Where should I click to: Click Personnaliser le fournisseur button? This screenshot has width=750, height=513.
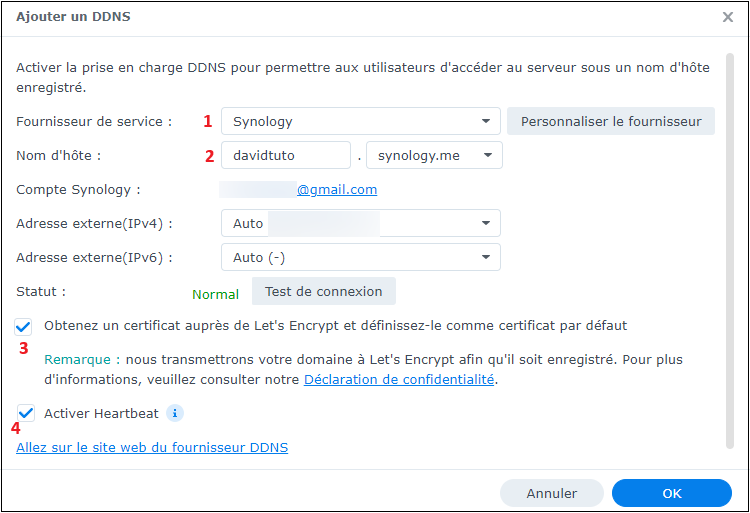pos(611,121)
